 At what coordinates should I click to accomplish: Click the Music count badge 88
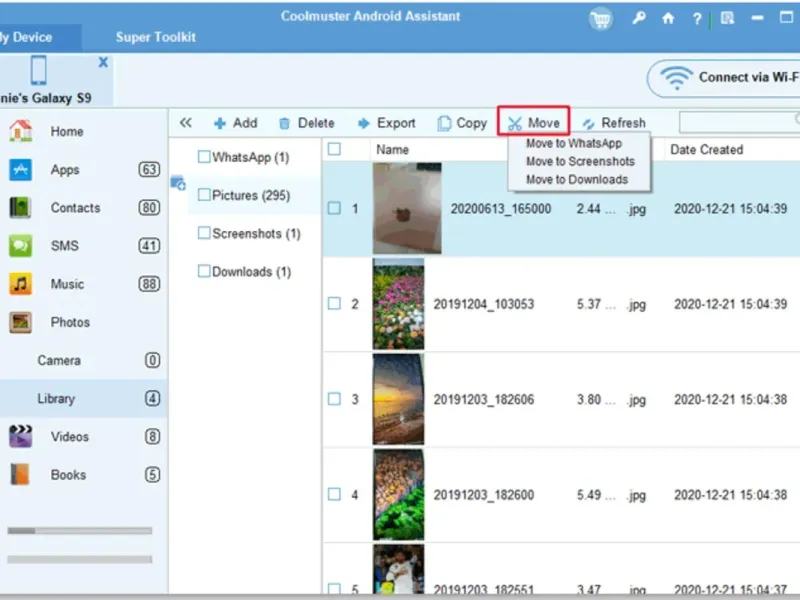coord(149,284)
